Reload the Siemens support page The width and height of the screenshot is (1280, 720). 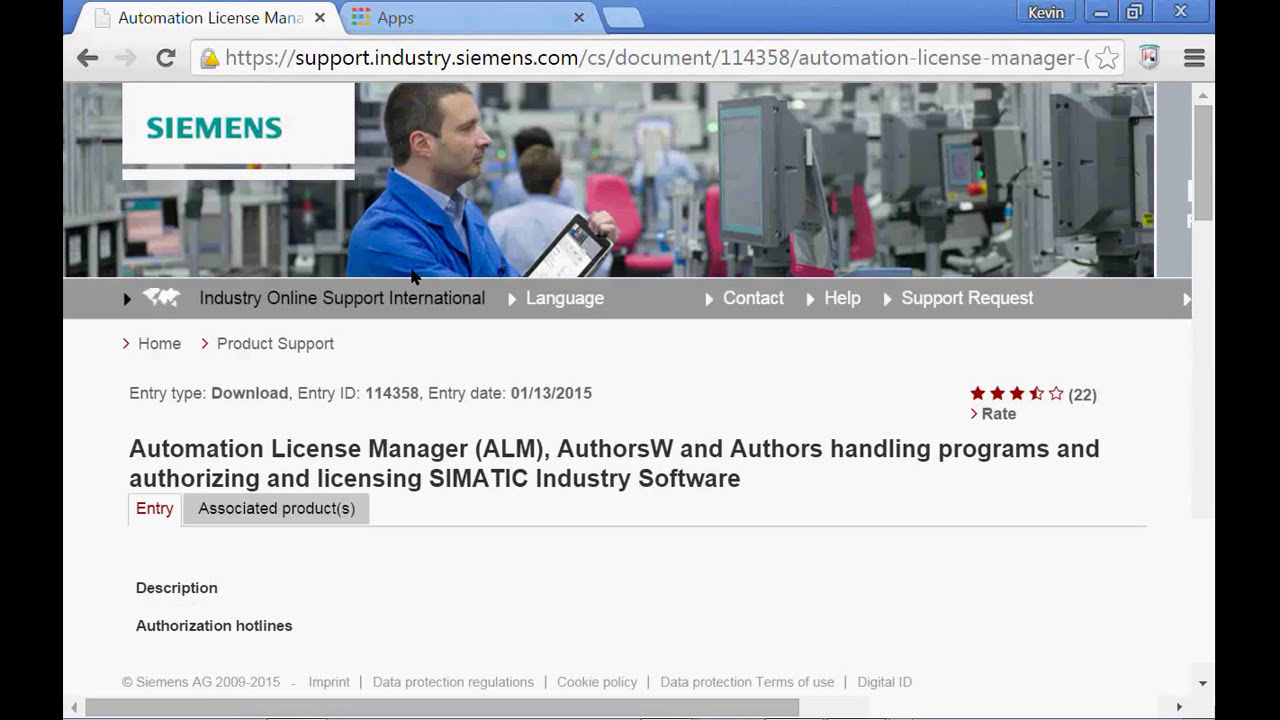click(x=166, y=58)
